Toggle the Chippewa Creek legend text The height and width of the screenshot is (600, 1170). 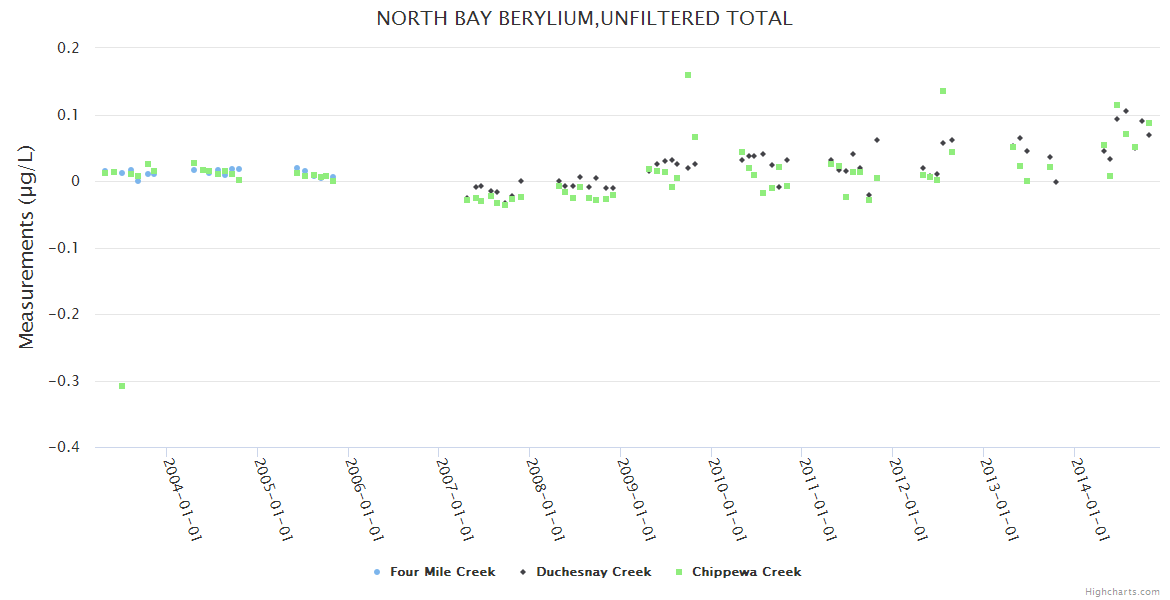pyautogui.click(x=746, y=572)
